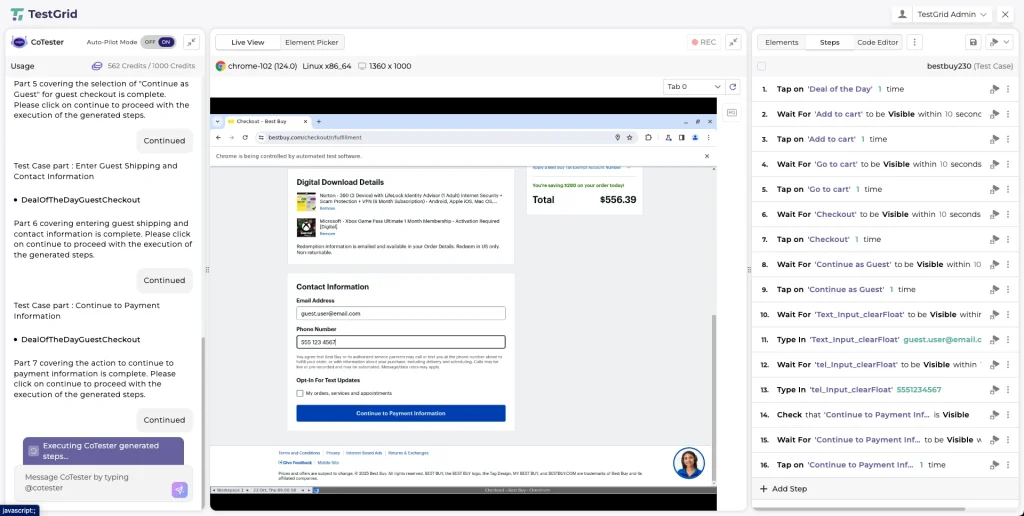Click the chat assistant avatar on Best Buy page
Image resolution: width=1024 pixels, height=516 pixels.
[x=688, y=463]
